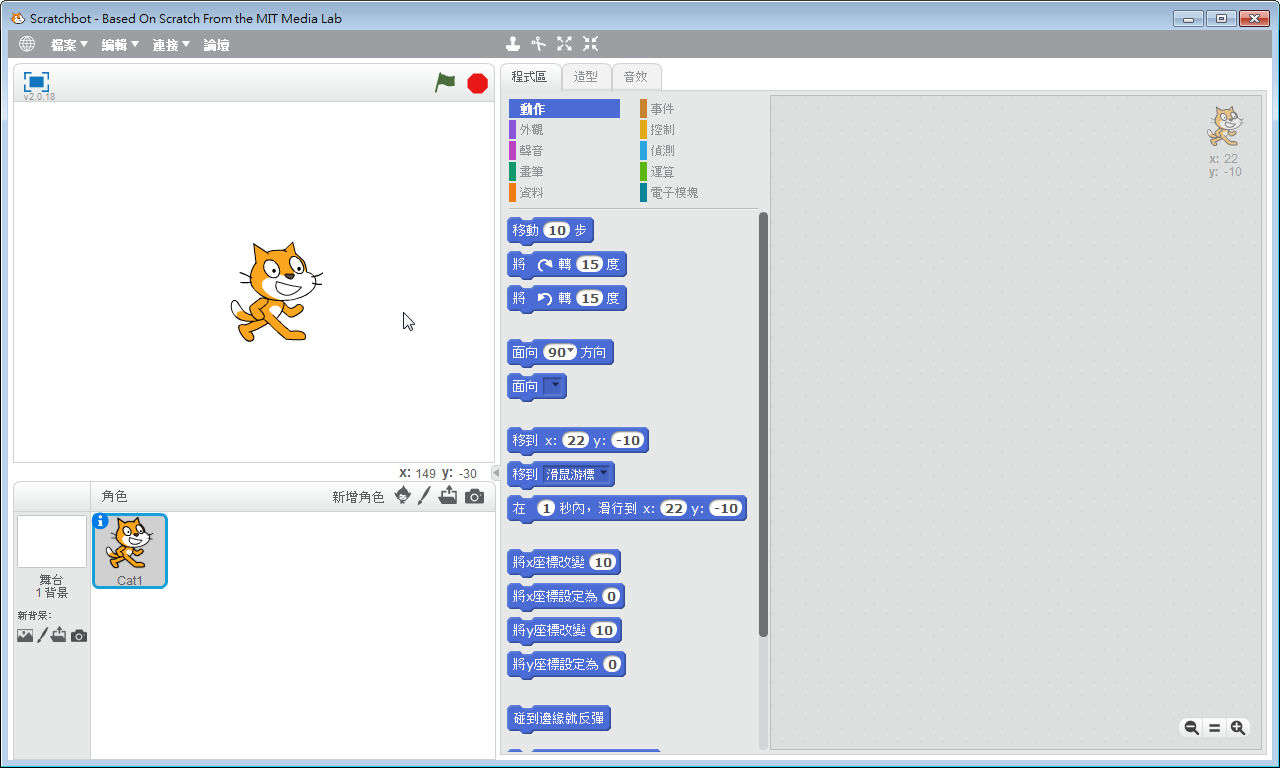Click the 10 field in 移動 步 block

[557, 230]
